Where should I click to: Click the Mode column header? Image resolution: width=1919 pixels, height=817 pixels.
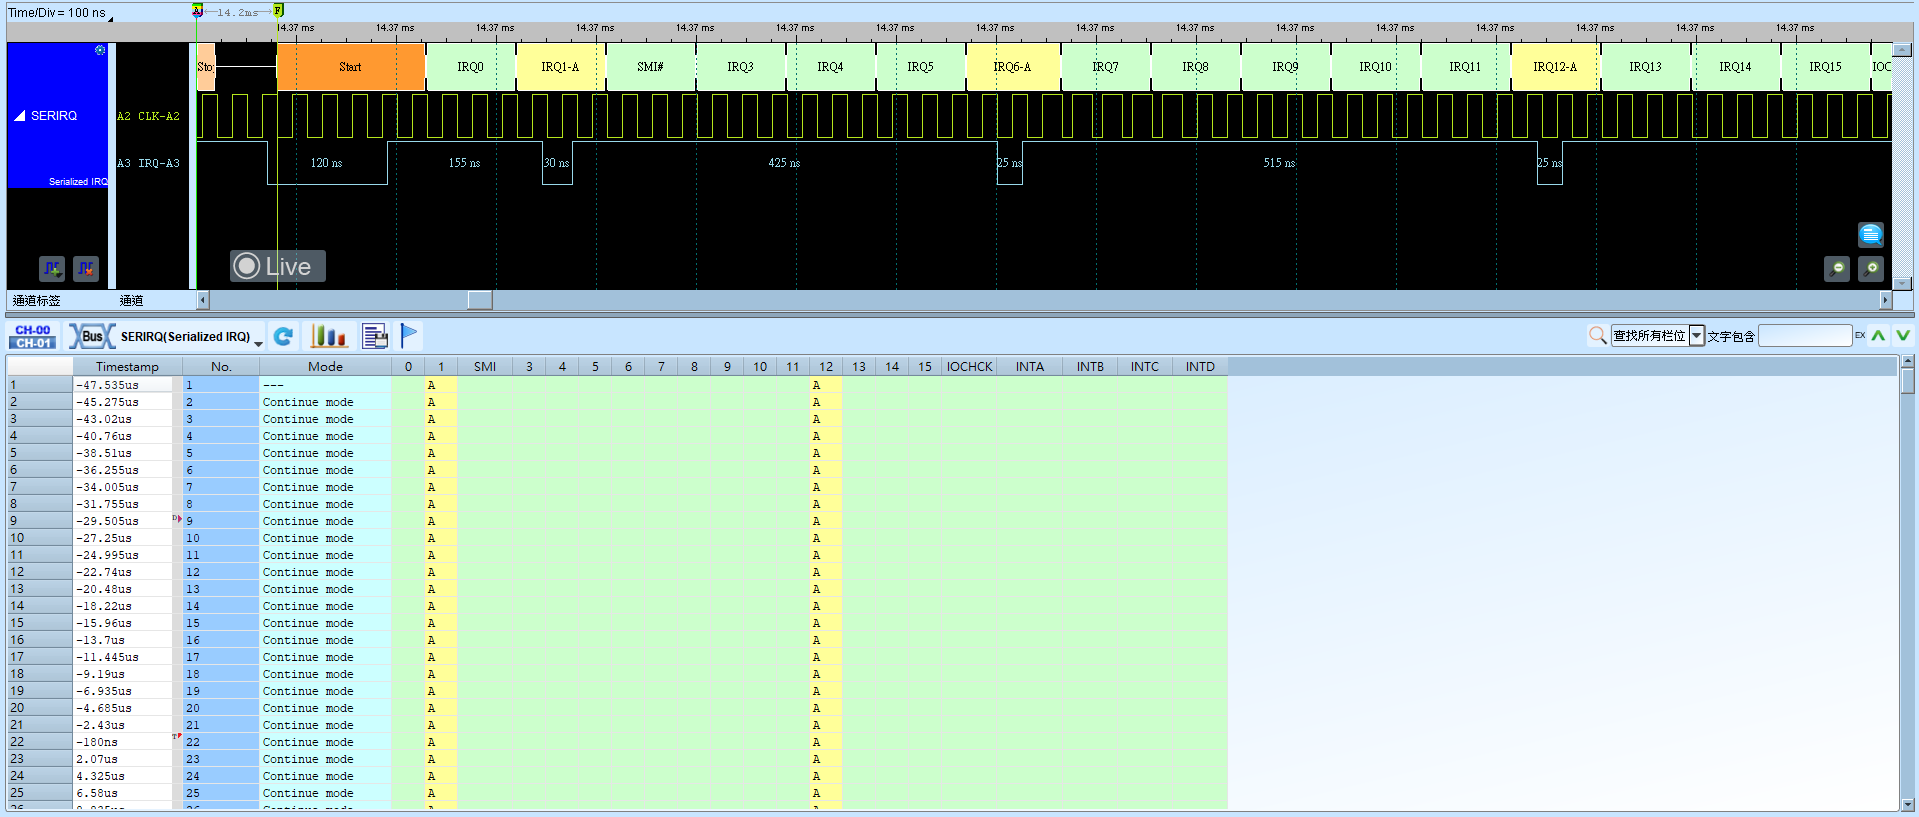(x=325, y=367)
